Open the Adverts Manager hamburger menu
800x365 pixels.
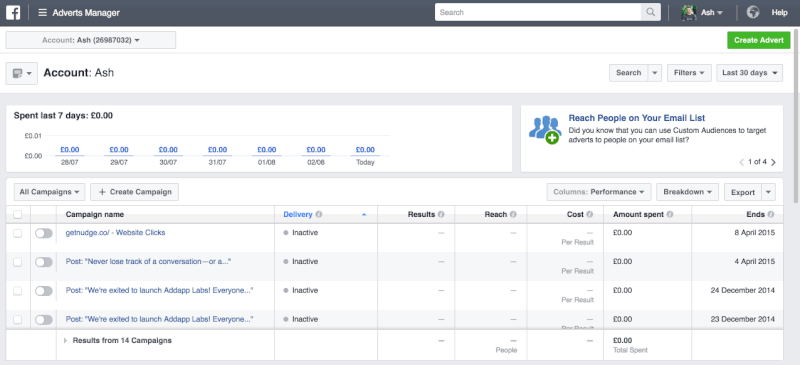click(42, 13)
